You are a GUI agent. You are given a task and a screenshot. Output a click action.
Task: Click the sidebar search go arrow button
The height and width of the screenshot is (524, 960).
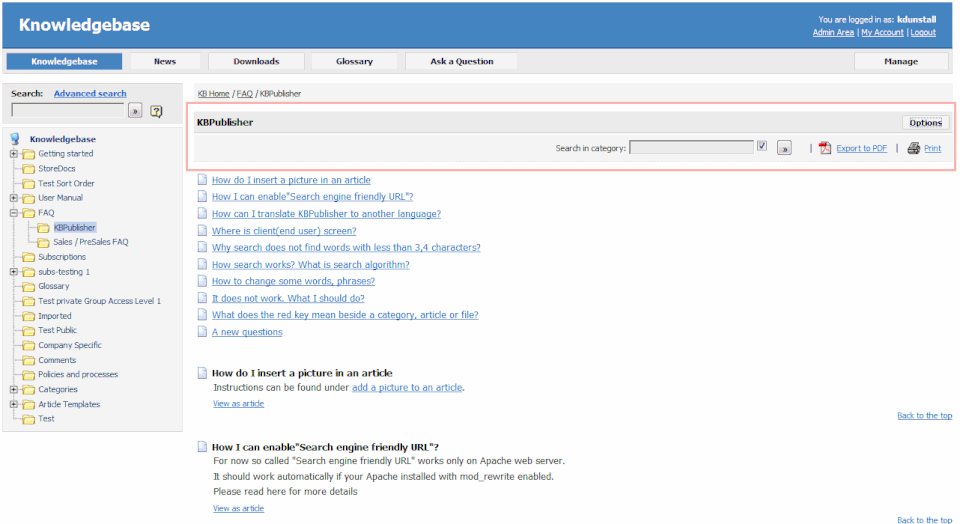[x=135, y=111]
